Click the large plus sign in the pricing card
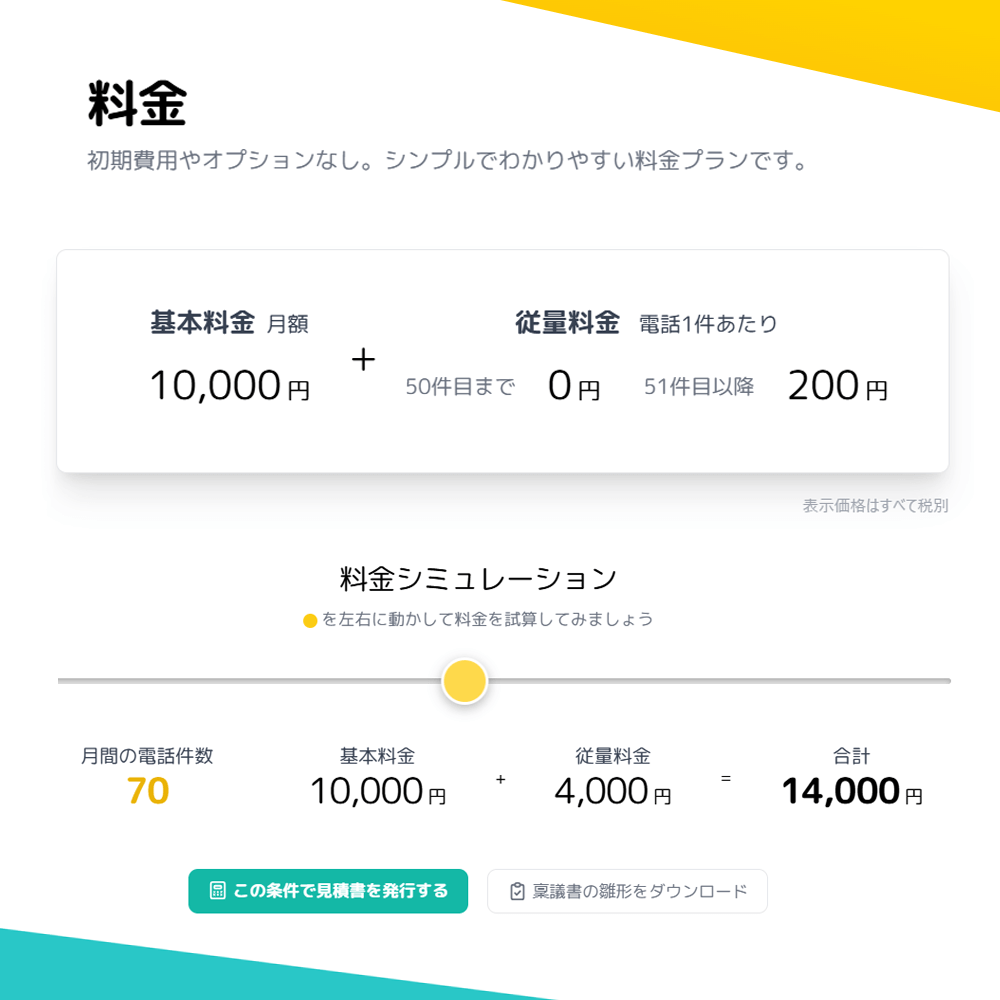The height and width of the screenshot is (1000, 1000). 363,360
